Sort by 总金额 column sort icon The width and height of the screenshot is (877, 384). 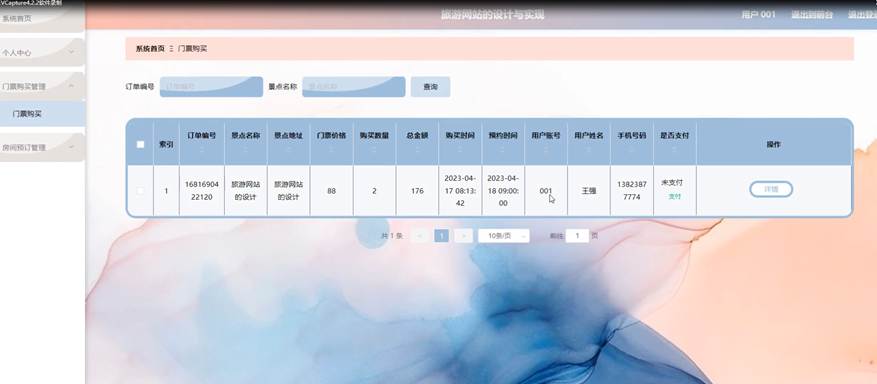click(417, 150)
